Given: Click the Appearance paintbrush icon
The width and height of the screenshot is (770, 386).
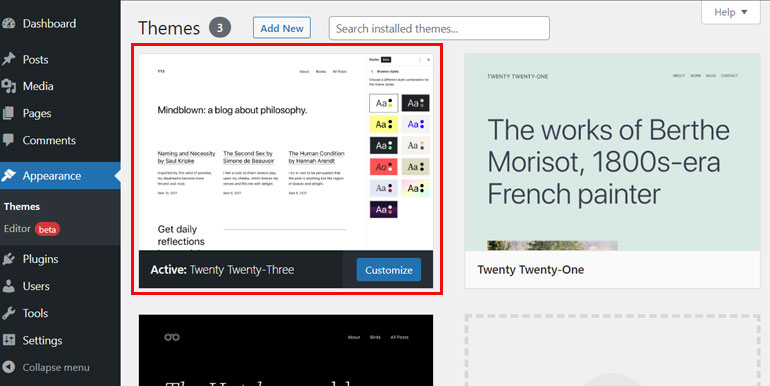Looking at the screenshot, I should tap(8, 175).
